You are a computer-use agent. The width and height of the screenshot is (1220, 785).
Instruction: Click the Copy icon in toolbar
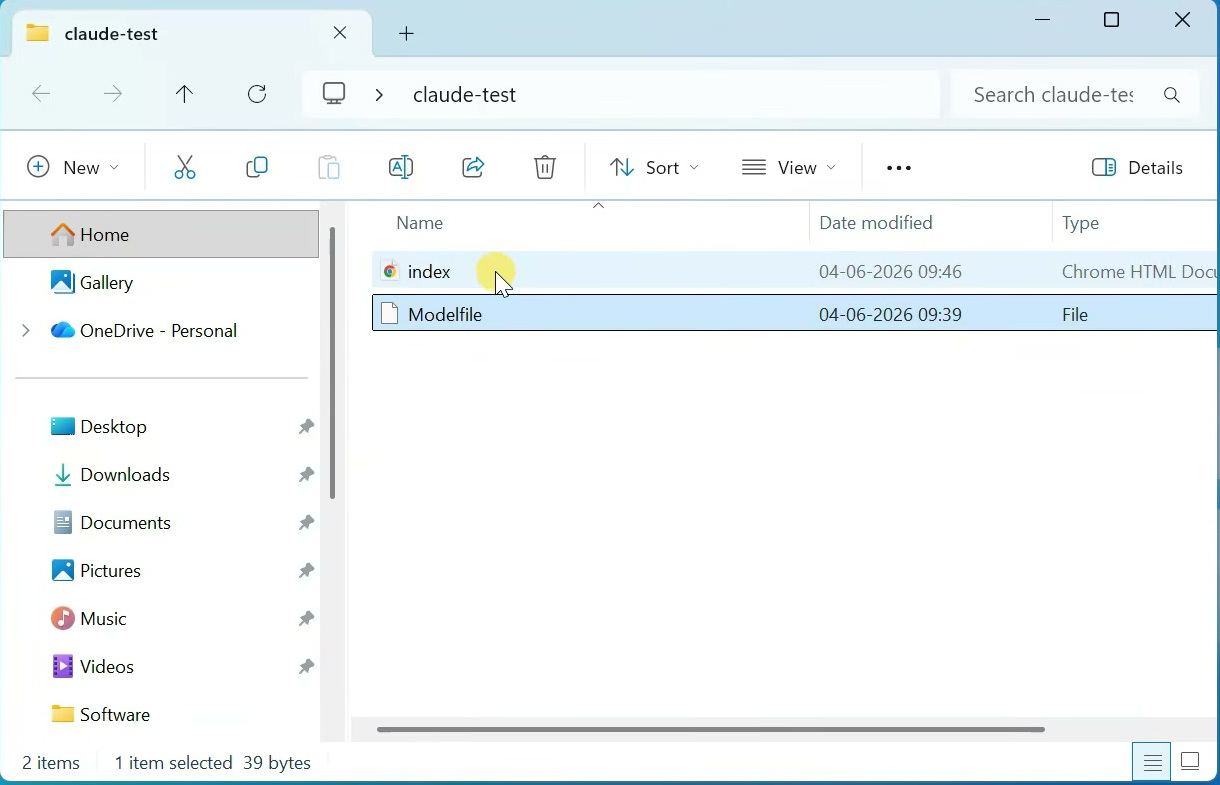[257, 167]
